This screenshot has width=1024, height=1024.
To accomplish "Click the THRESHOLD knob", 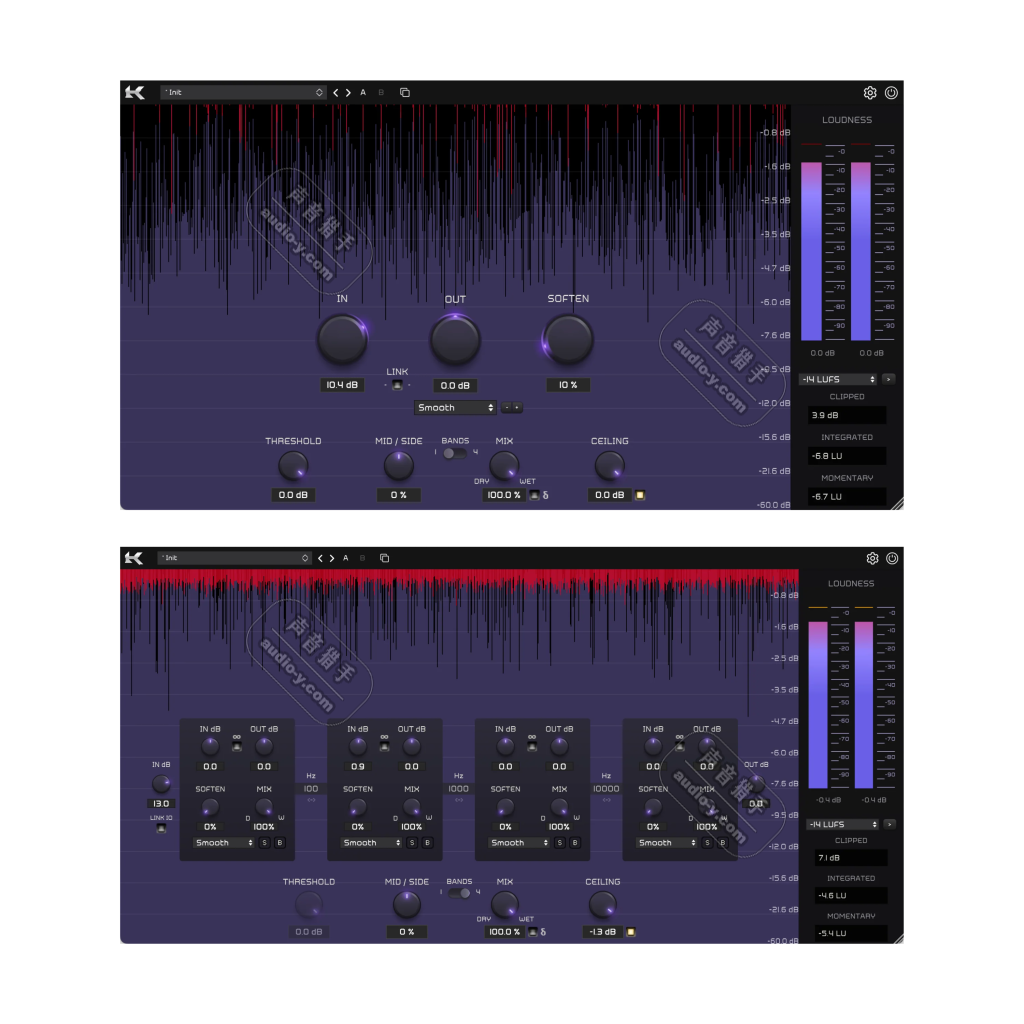I will [x=293, y=465].
